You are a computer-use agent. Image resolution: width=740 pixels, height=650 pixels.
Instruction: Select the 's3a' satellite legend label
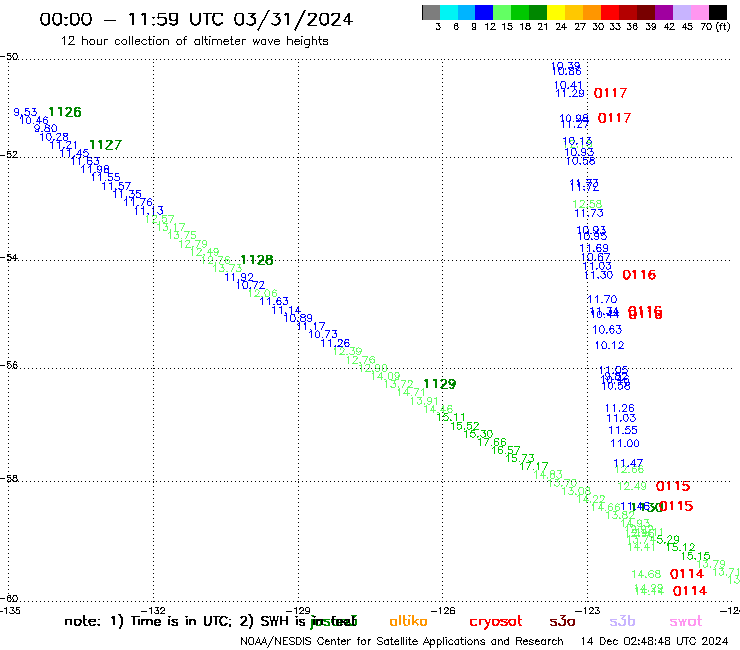pyautogui.click(x=562, y=621)
